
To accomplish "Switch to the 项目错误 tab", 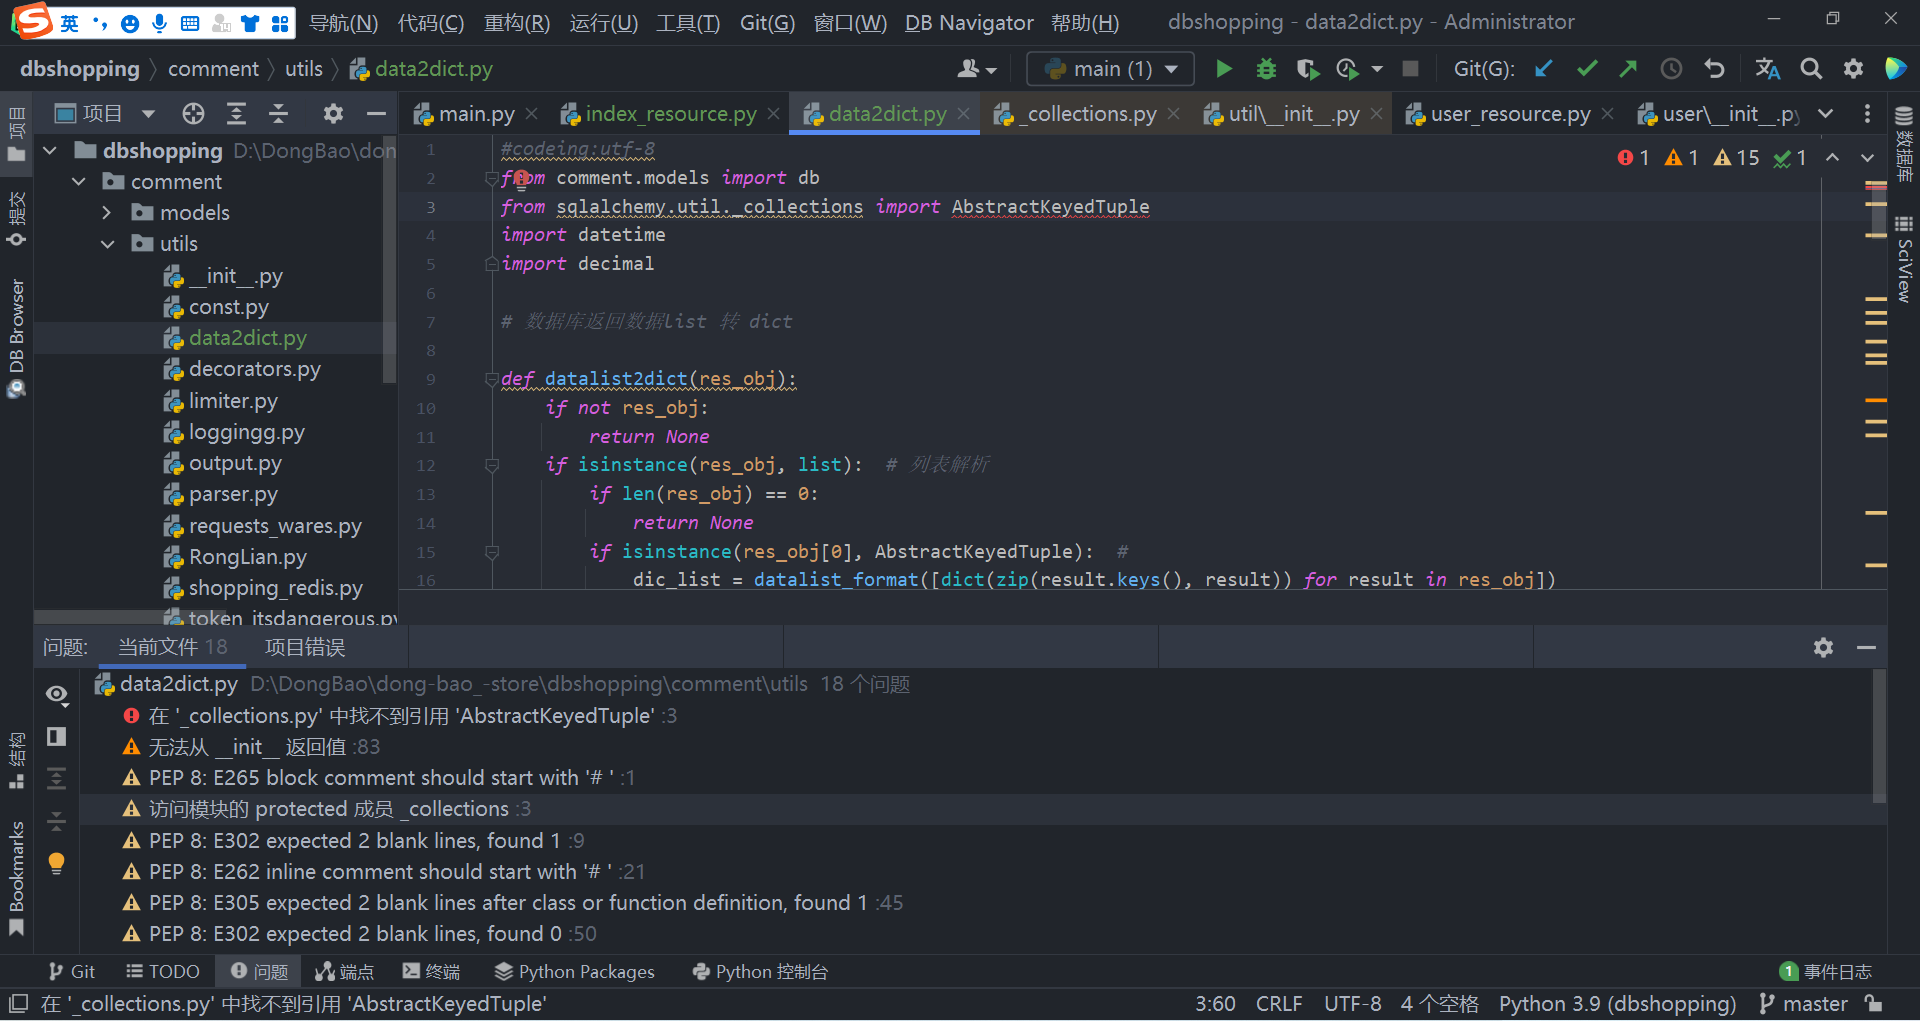I will (x=305, y=648).
